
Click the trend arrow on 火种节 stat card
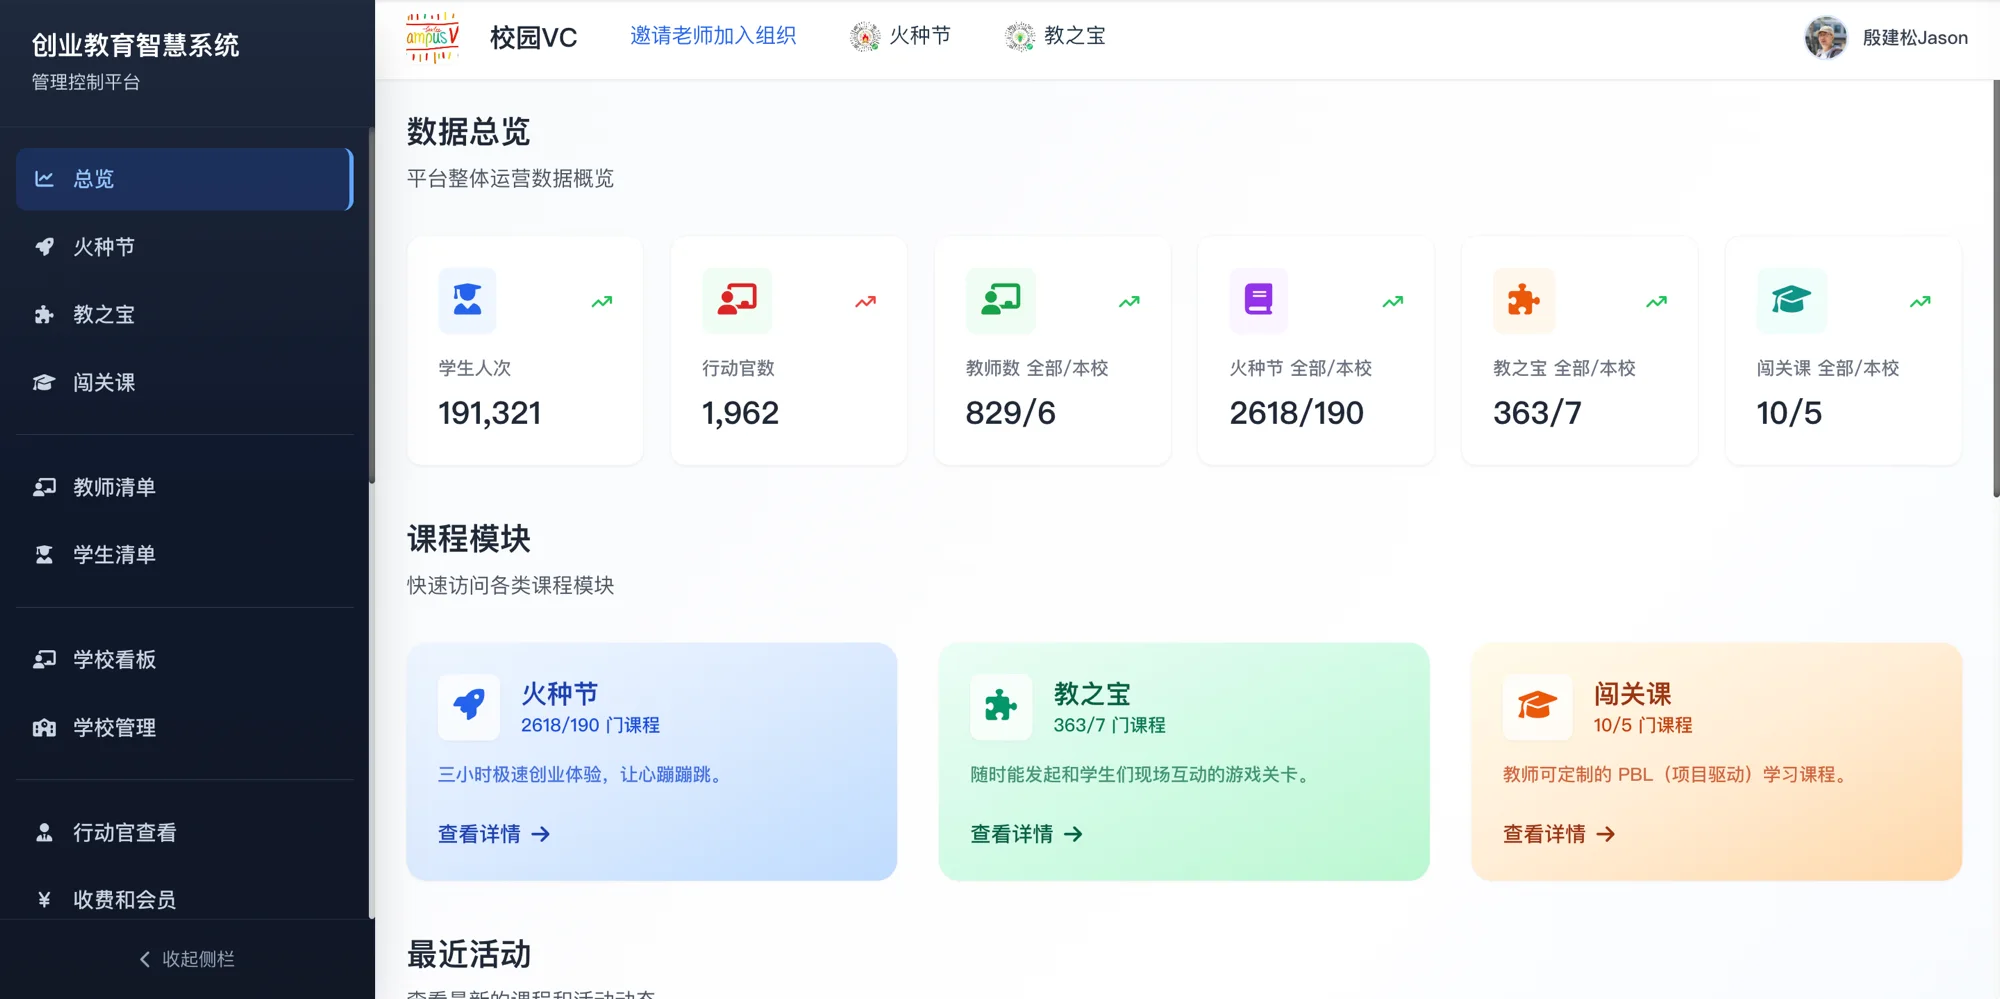pyautogui.click(x=1393, y=301)
